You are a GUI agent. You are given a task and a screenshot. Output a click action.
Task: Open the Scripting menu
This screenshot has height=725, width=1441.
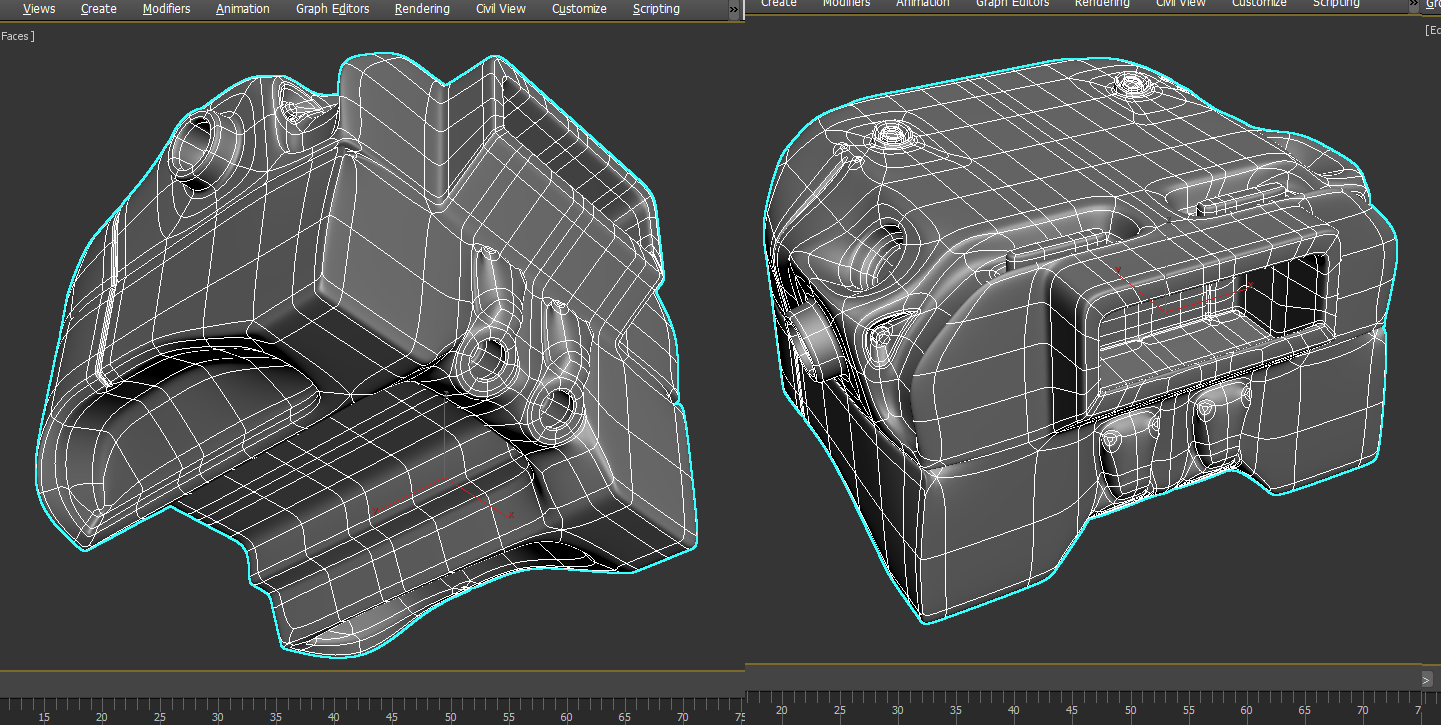655,8
